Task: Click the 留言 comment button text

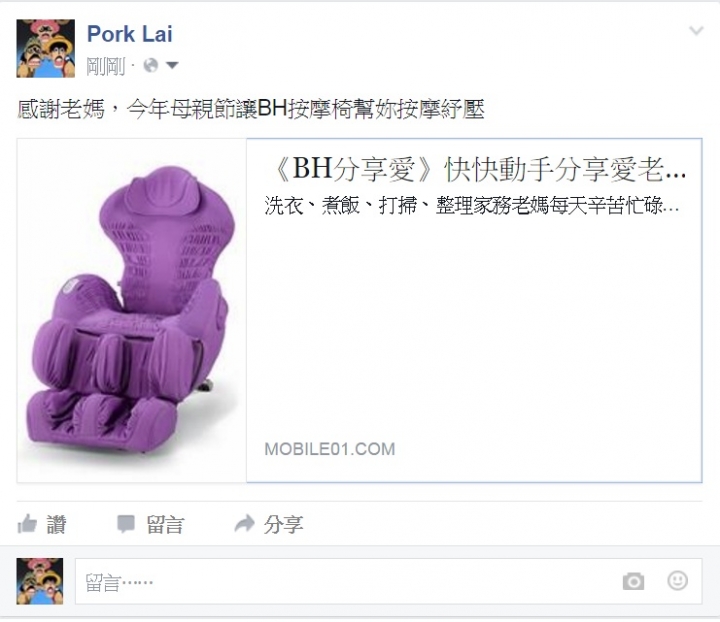Action: [x=165, y=524]
